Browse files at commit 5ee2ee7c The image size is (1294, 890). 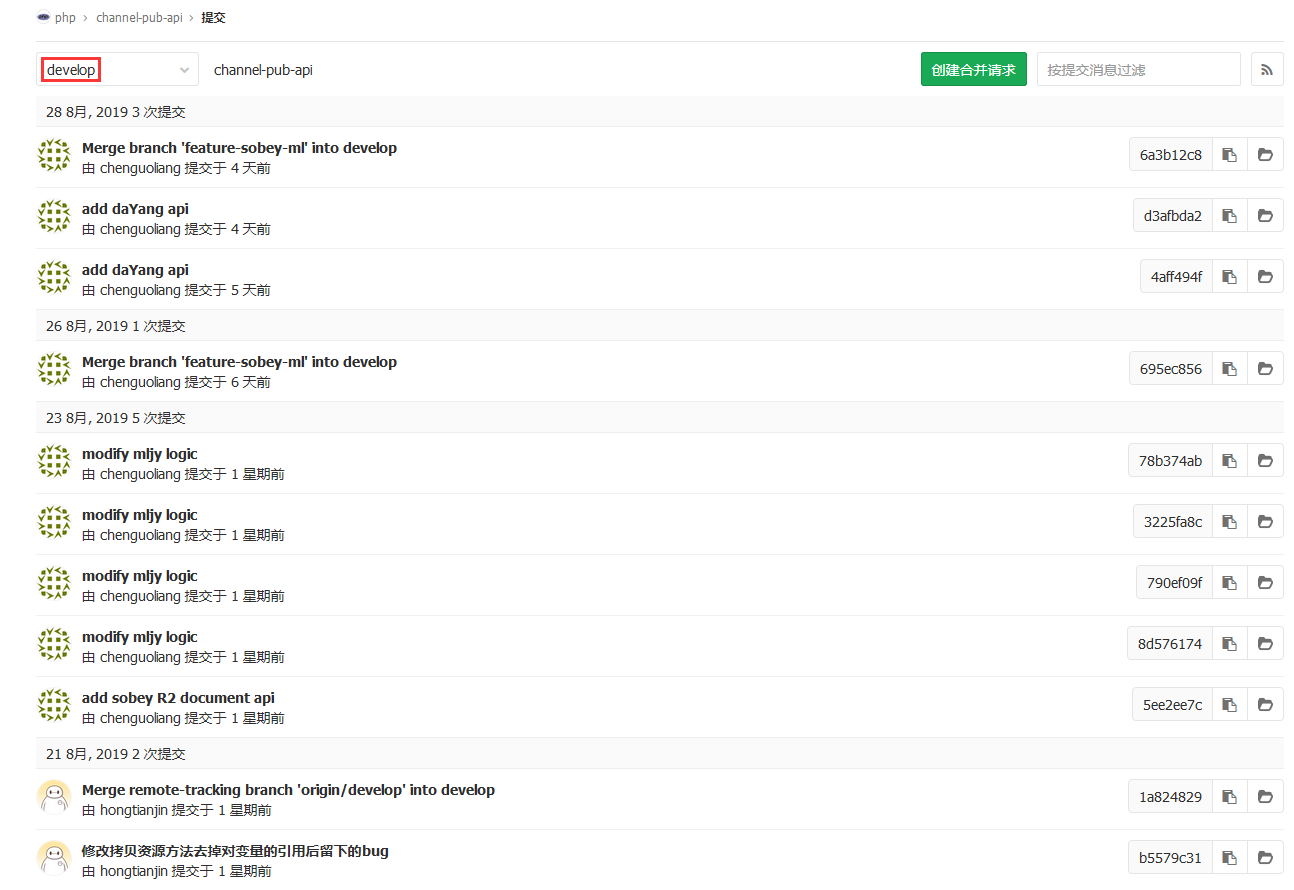(x=1265, y=705)
